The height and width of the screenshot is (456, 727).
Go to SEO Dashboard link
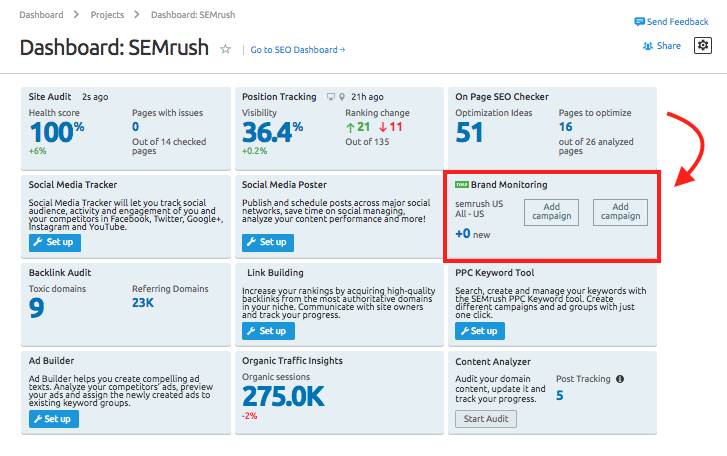coord(298,50)
